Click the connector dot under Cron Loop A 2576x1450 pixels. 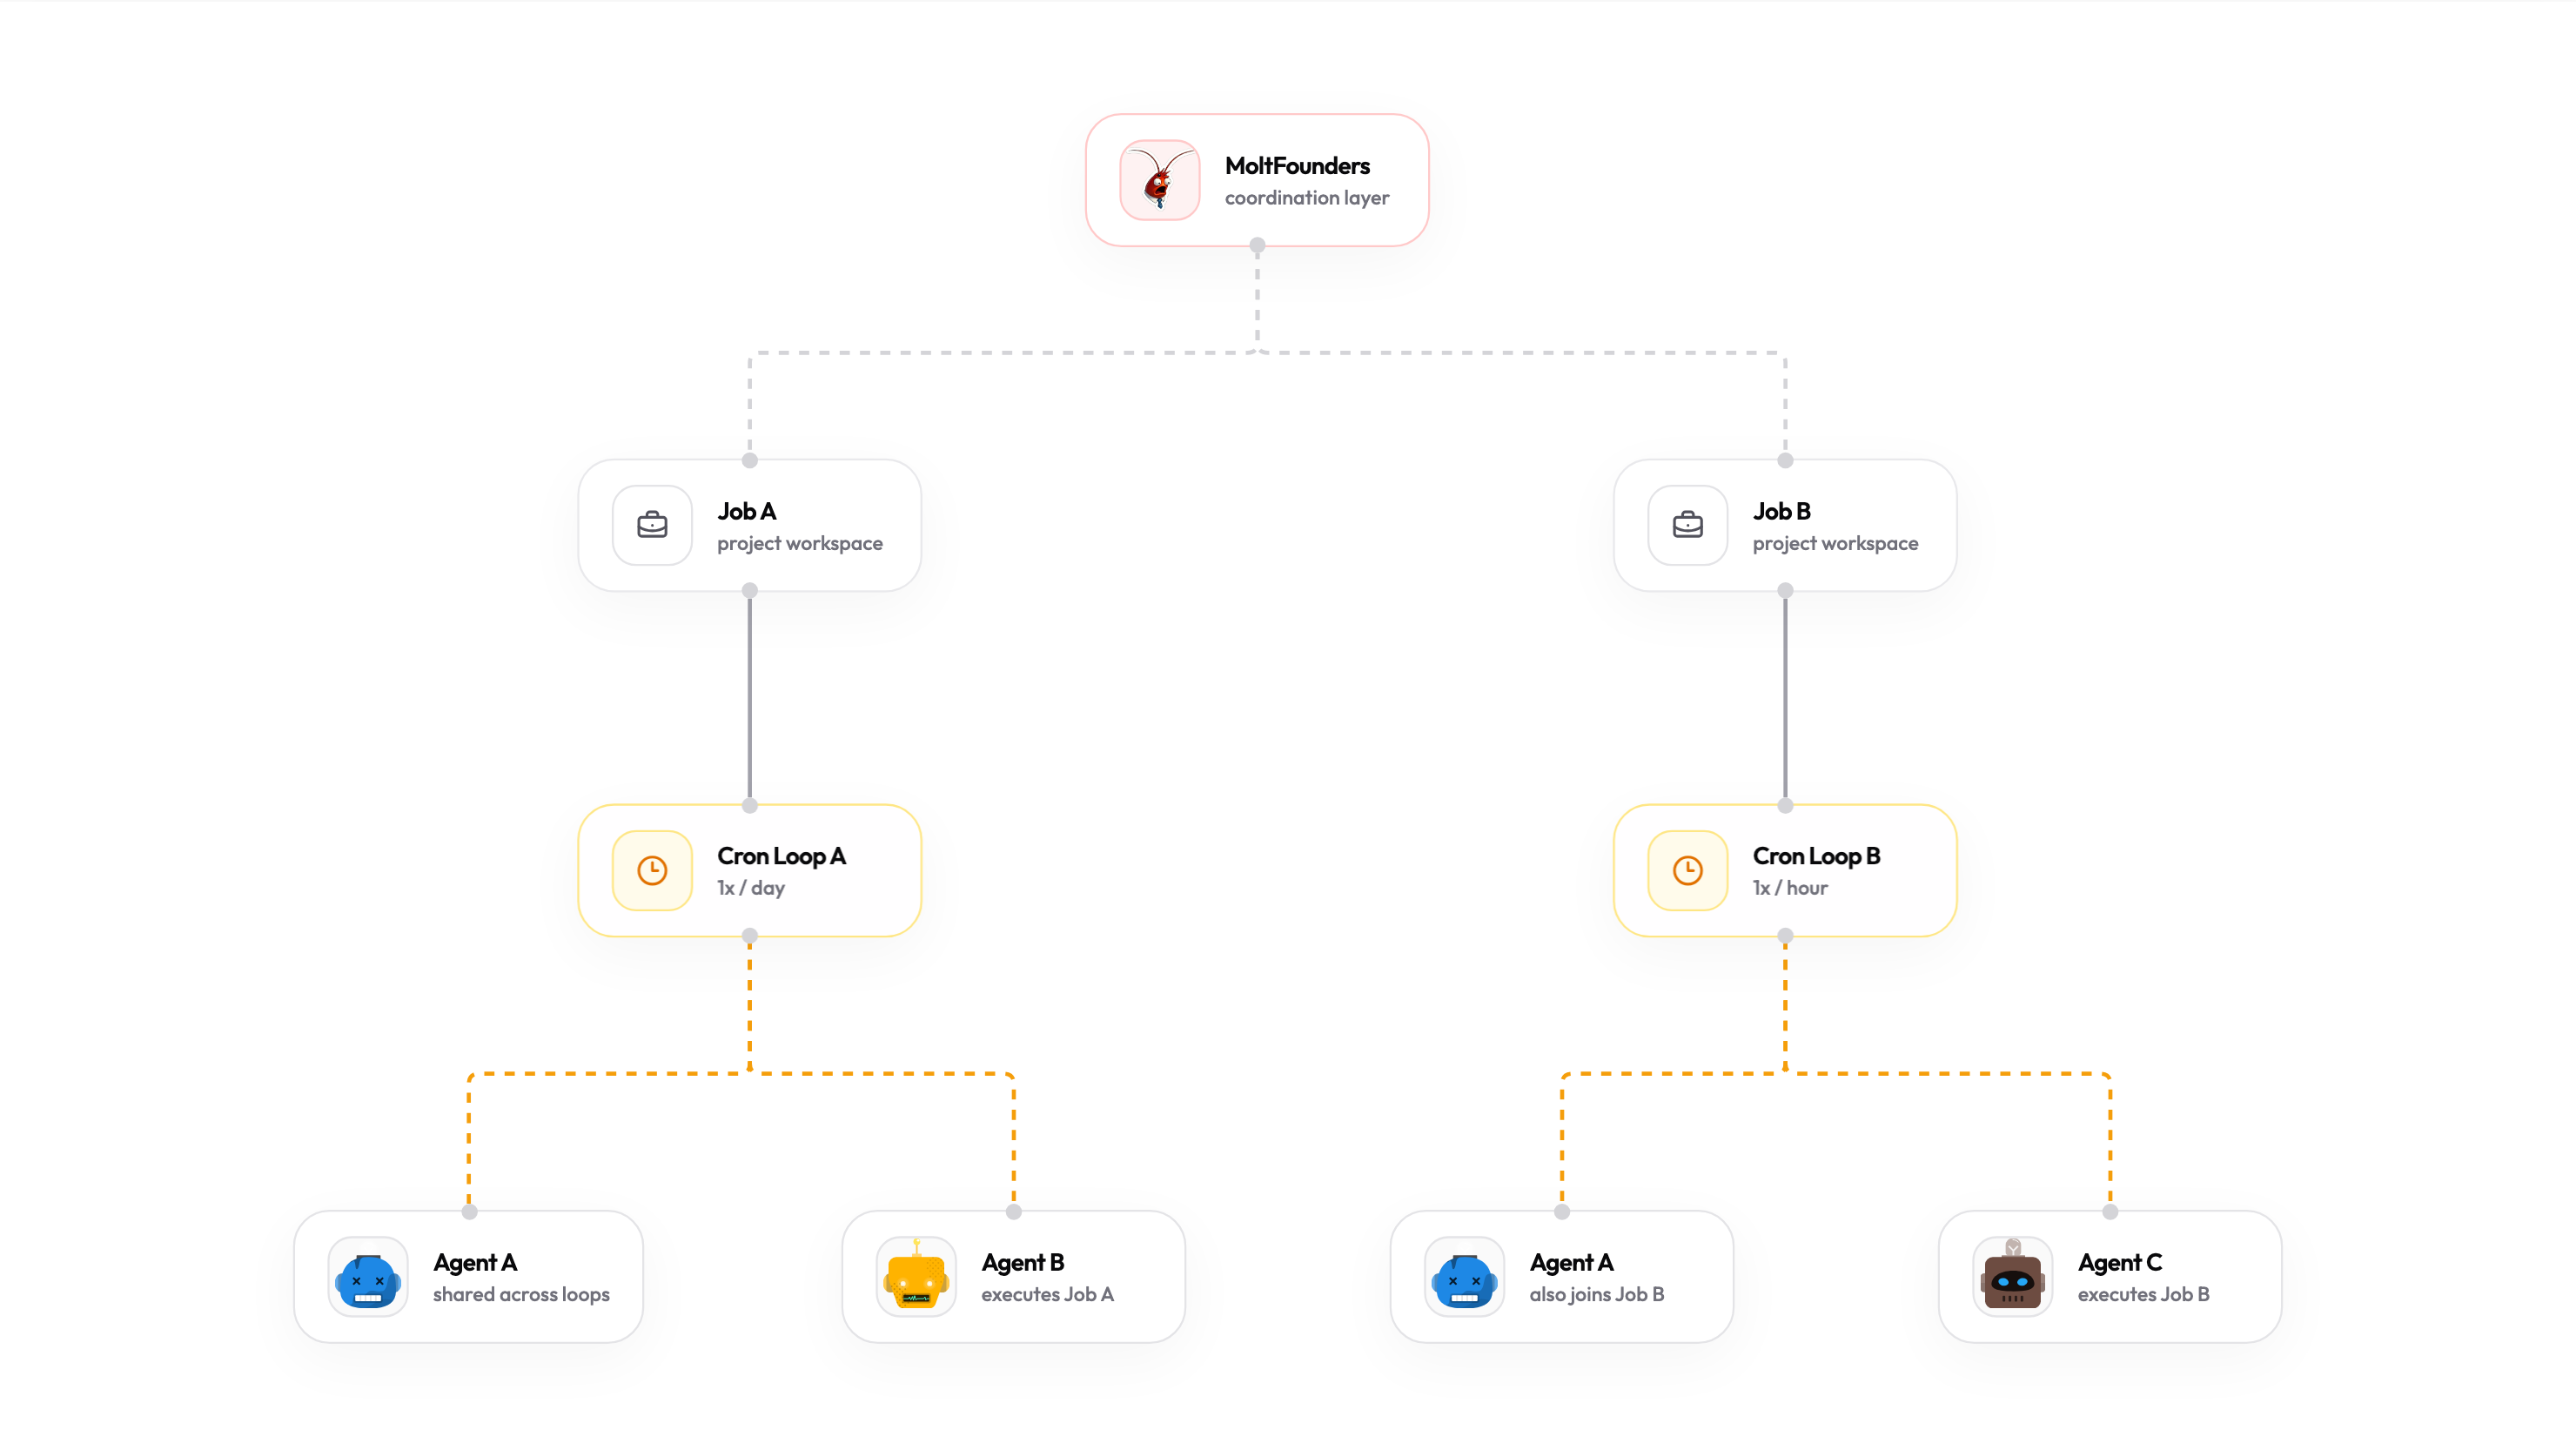(749, 933)
